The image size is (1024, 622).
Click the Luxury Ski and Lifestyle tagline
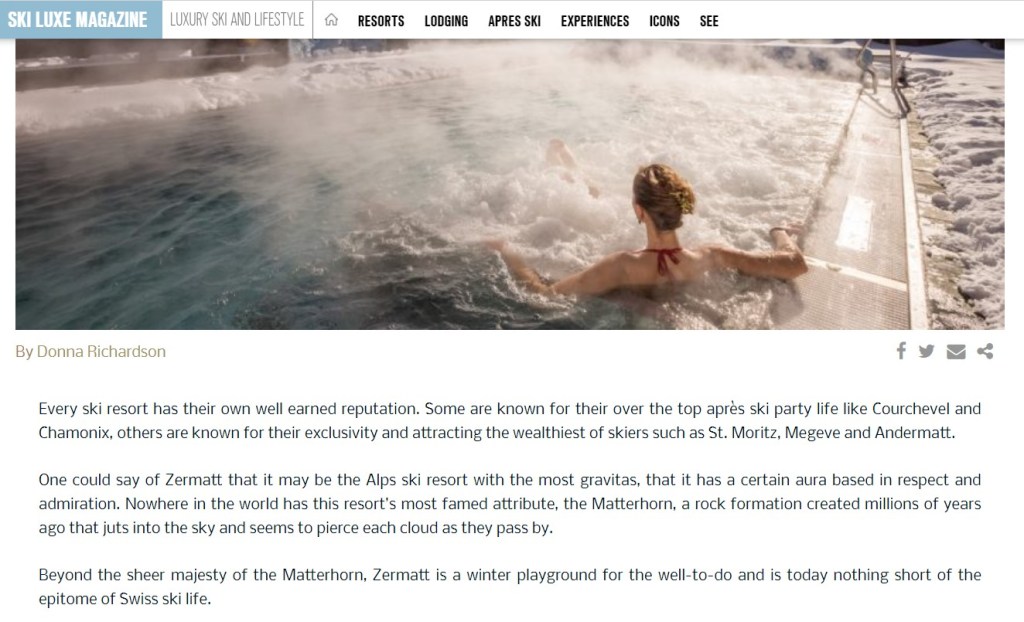tap(237, 20)
